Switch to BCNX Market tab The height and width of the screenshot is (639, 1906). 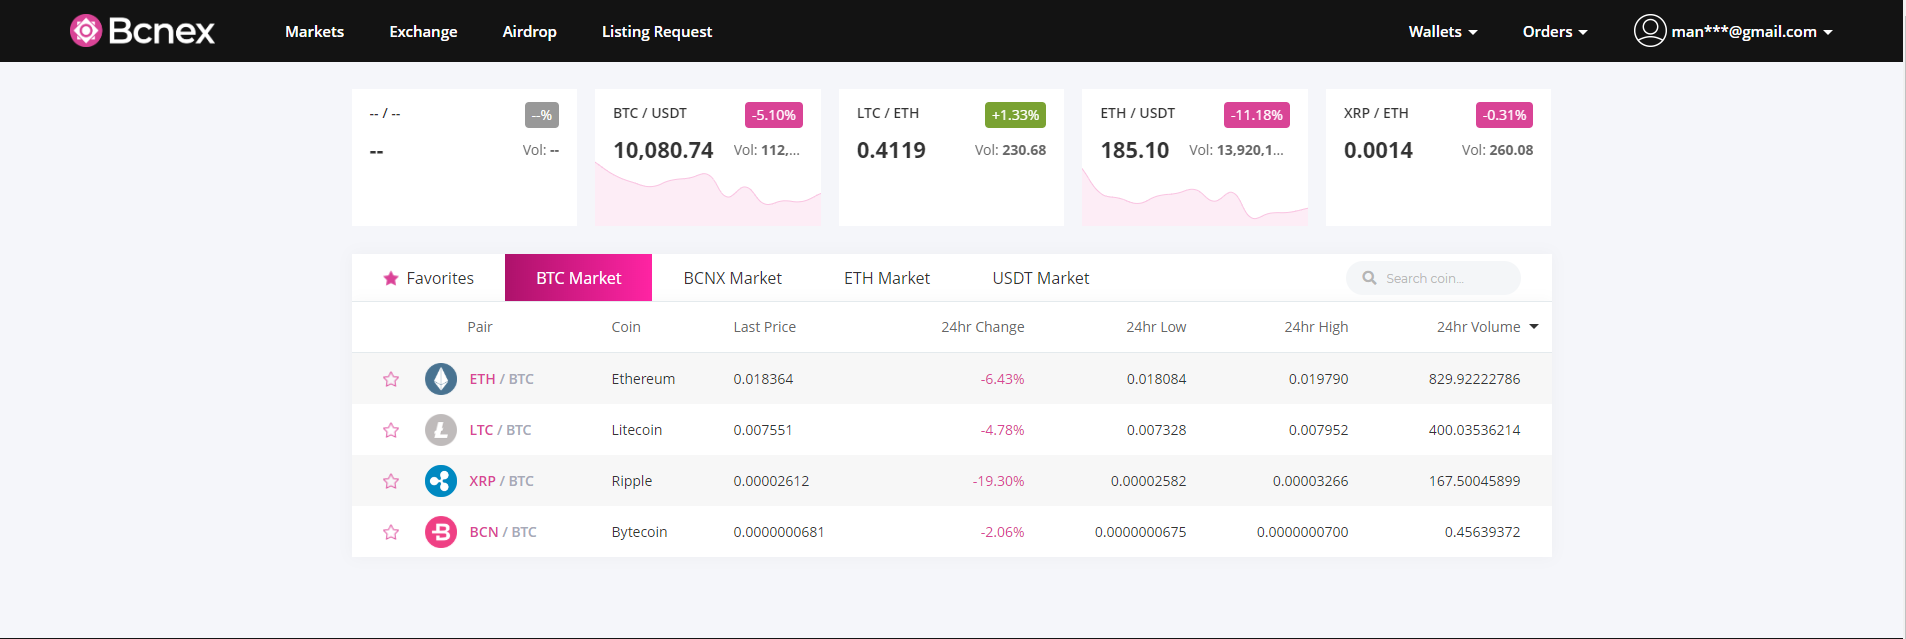732,278
